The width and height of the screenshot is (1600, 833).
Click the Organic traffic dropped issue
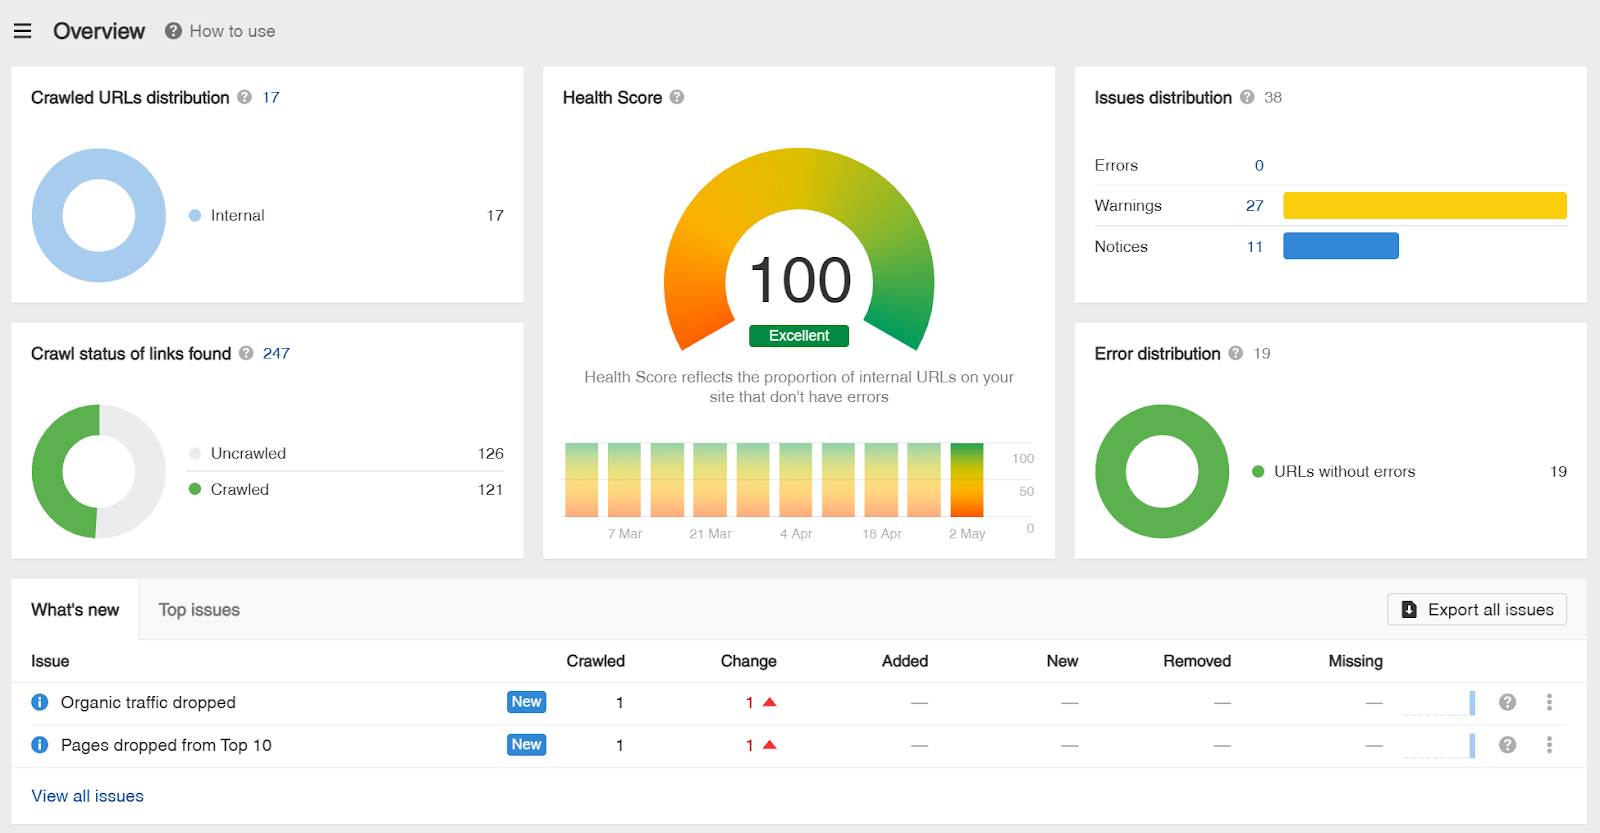point(148,702)
